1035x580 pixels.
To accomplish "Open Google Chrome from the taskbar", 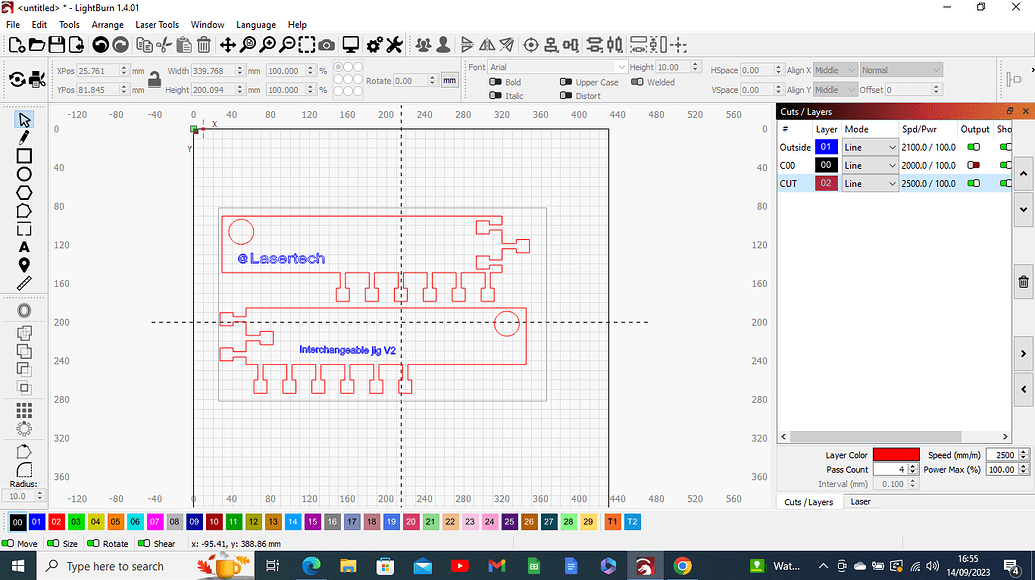I will [682, 565].
